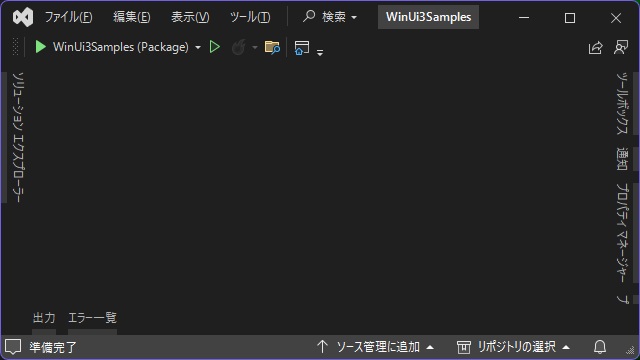Expand the 検索 dropdown arrow

pyautogui.click(x=354, y=18)
